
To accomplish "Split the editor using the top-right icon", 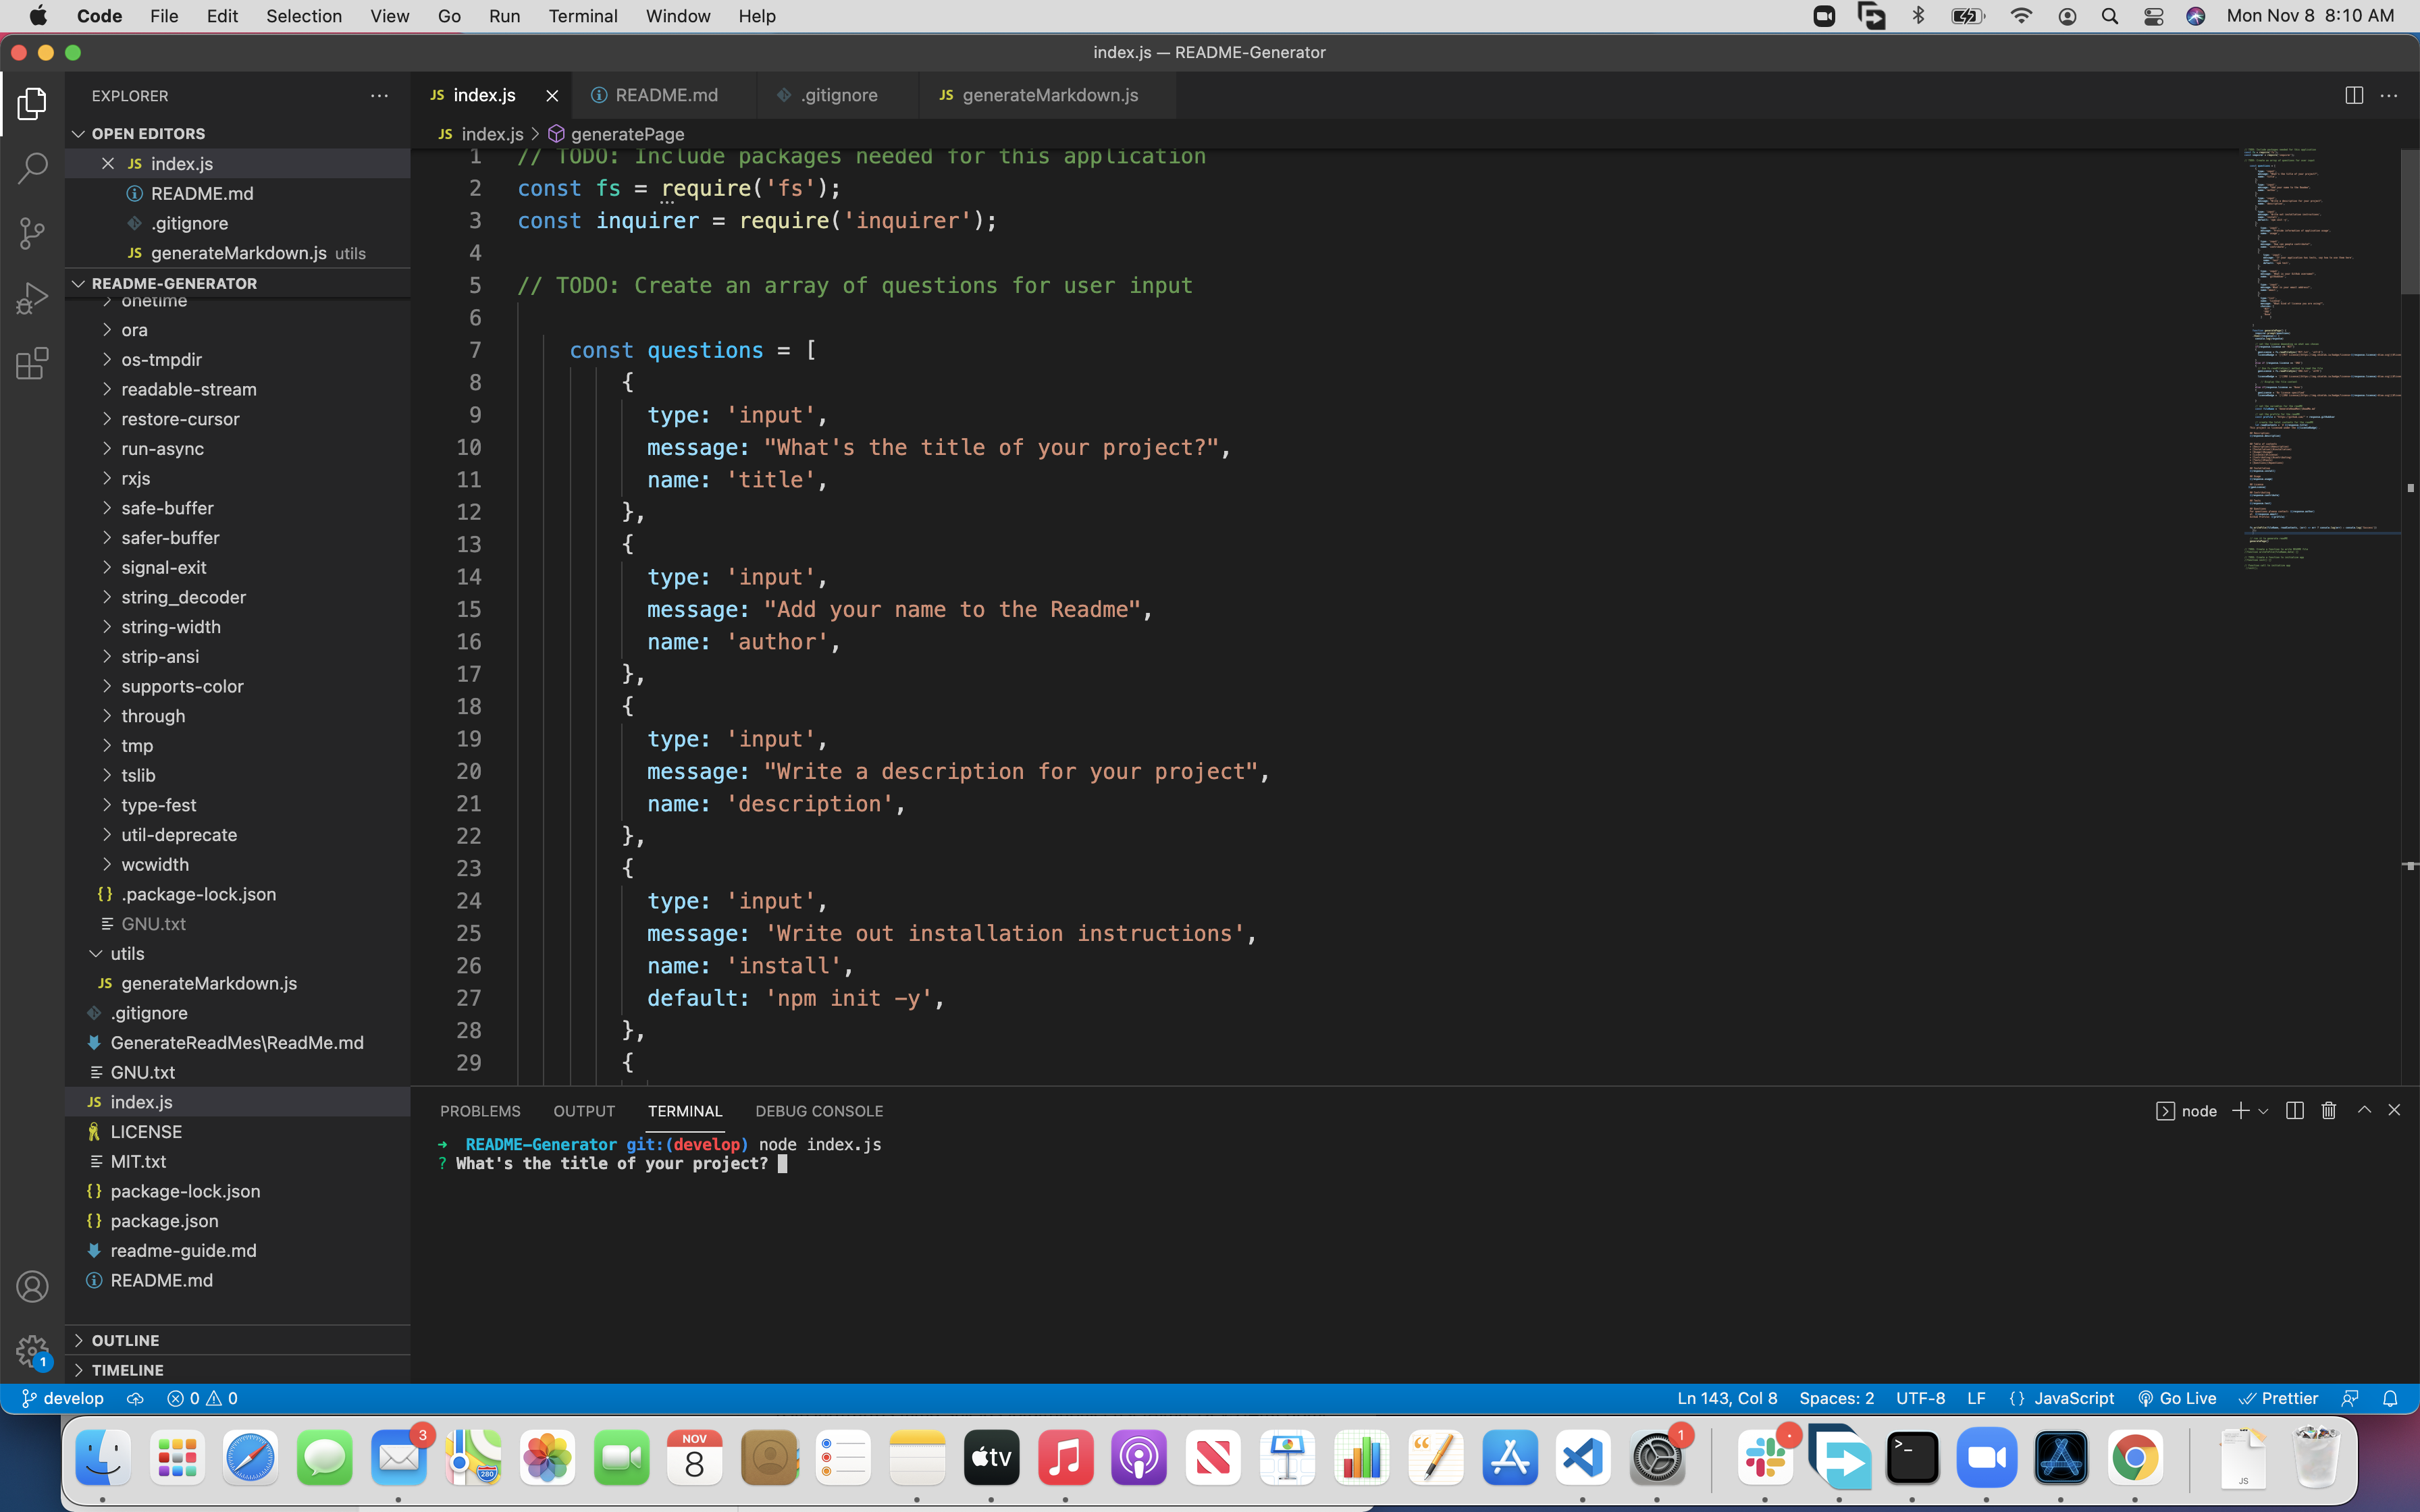I will click(2353, 95).
